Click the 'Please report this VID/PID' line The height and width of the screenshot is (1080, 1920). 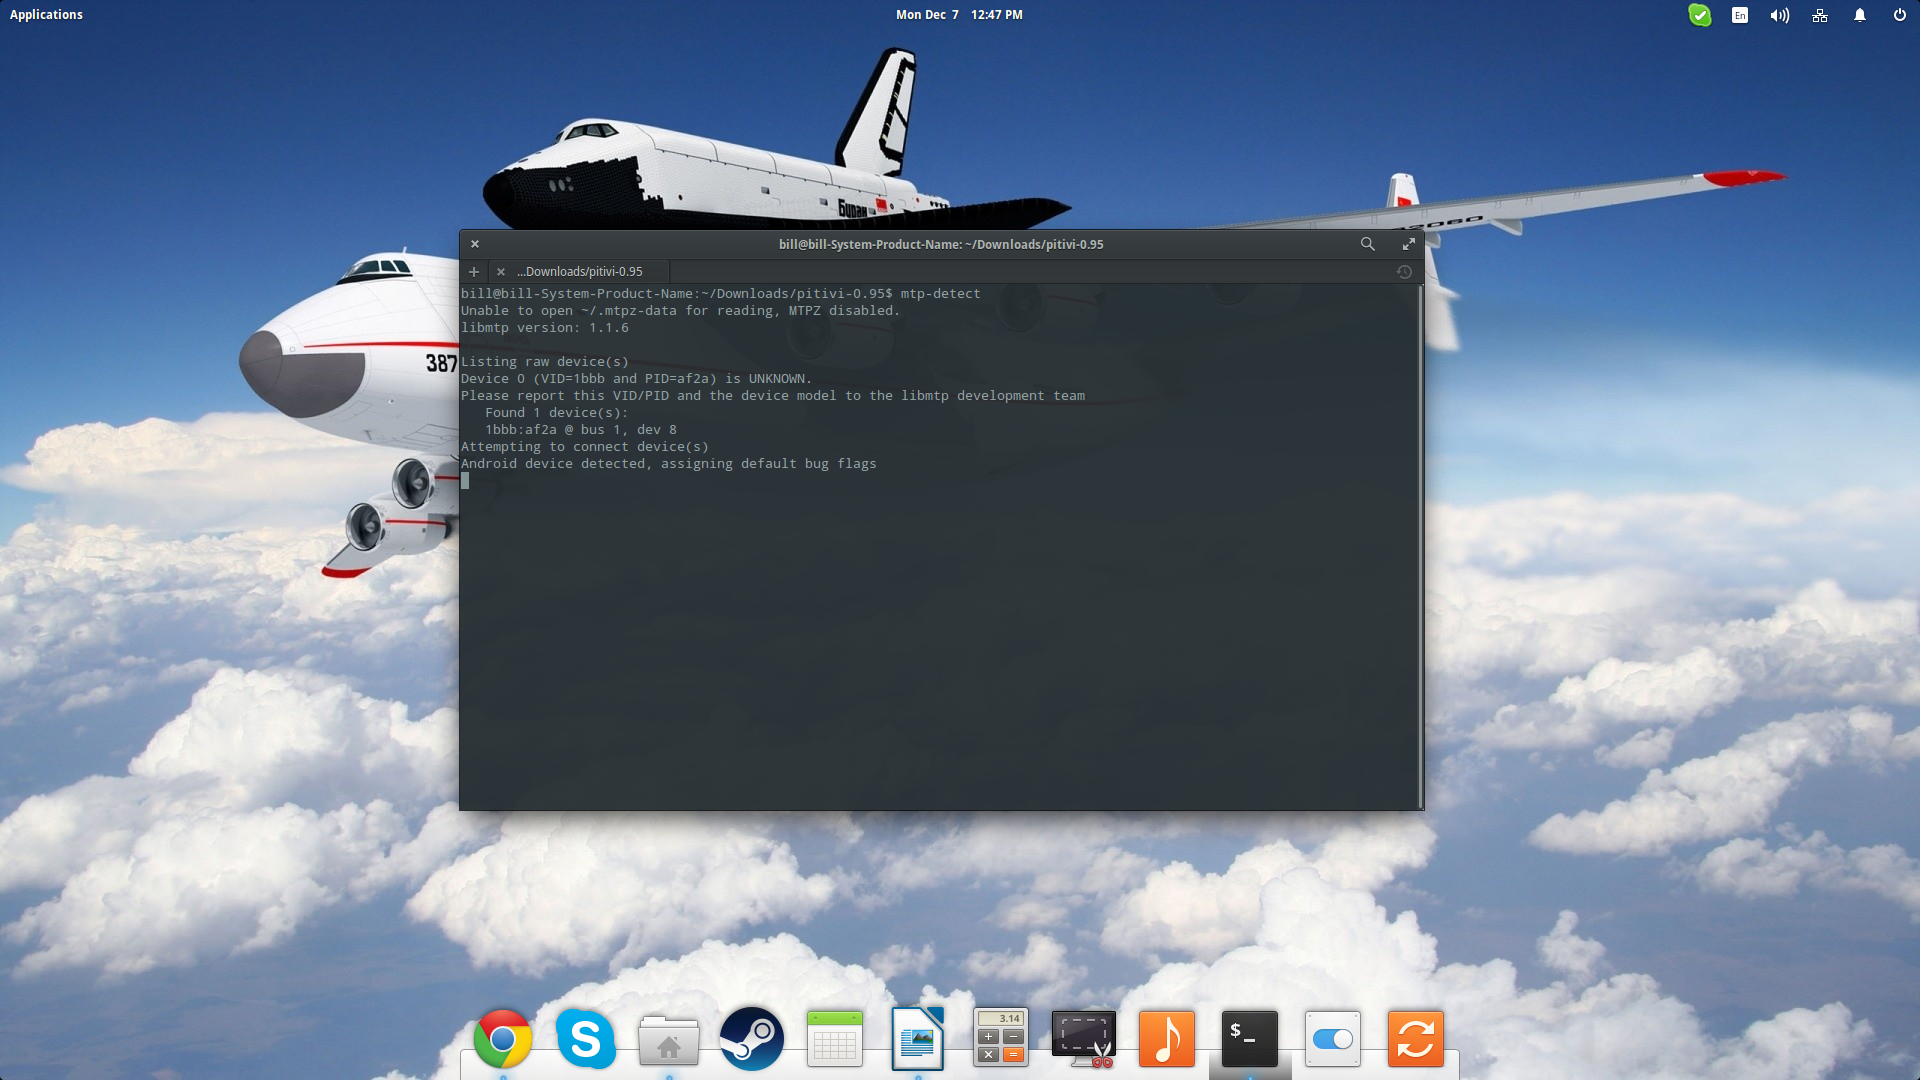(773, 396)
